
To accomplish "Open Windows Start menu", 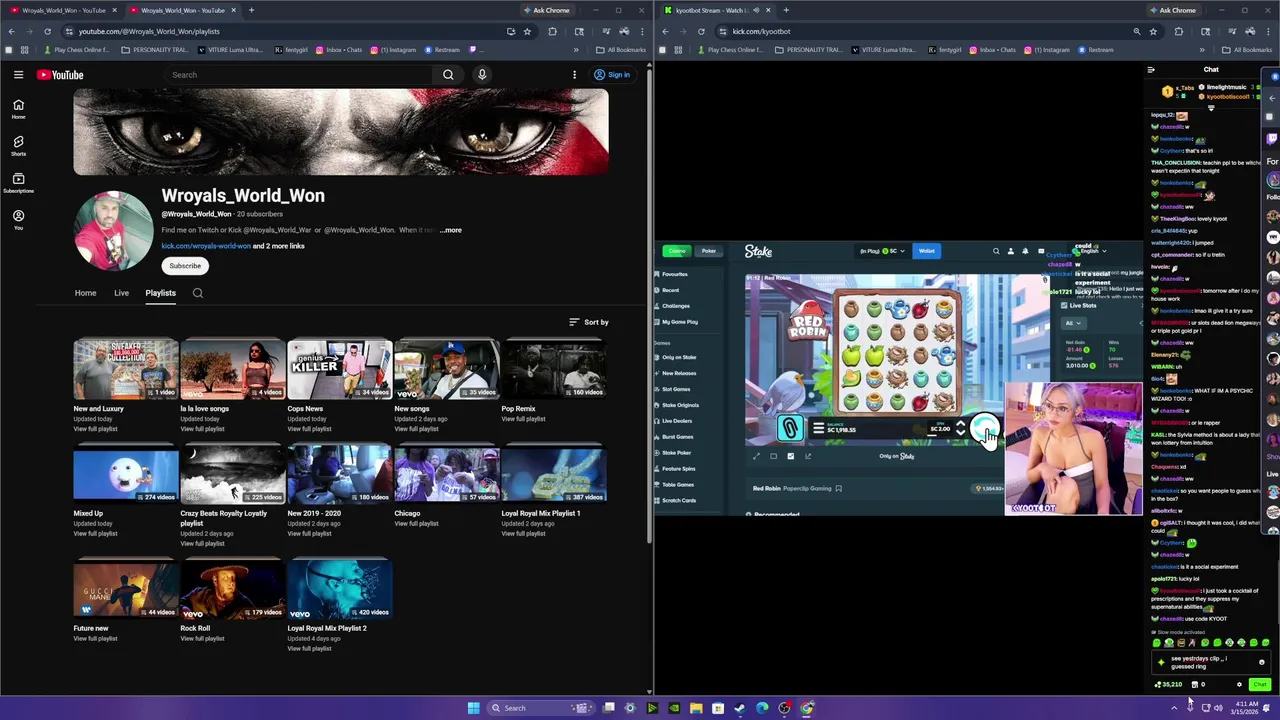I will click(x=473, y=708).
